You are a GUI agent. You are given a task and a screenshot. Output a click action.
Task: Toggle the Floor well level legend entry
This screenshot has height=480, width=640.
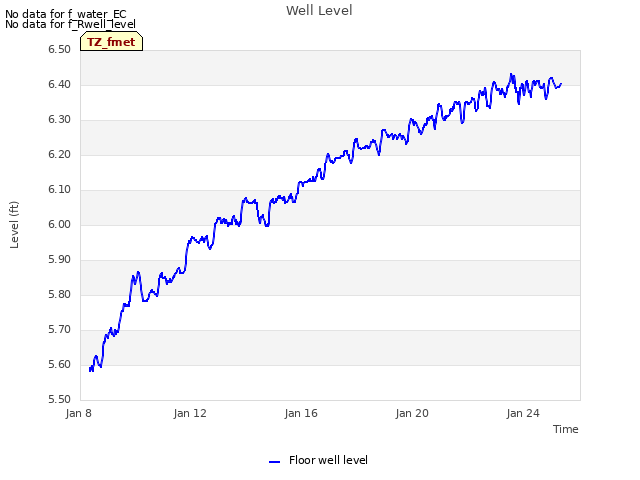click(318, 460)
